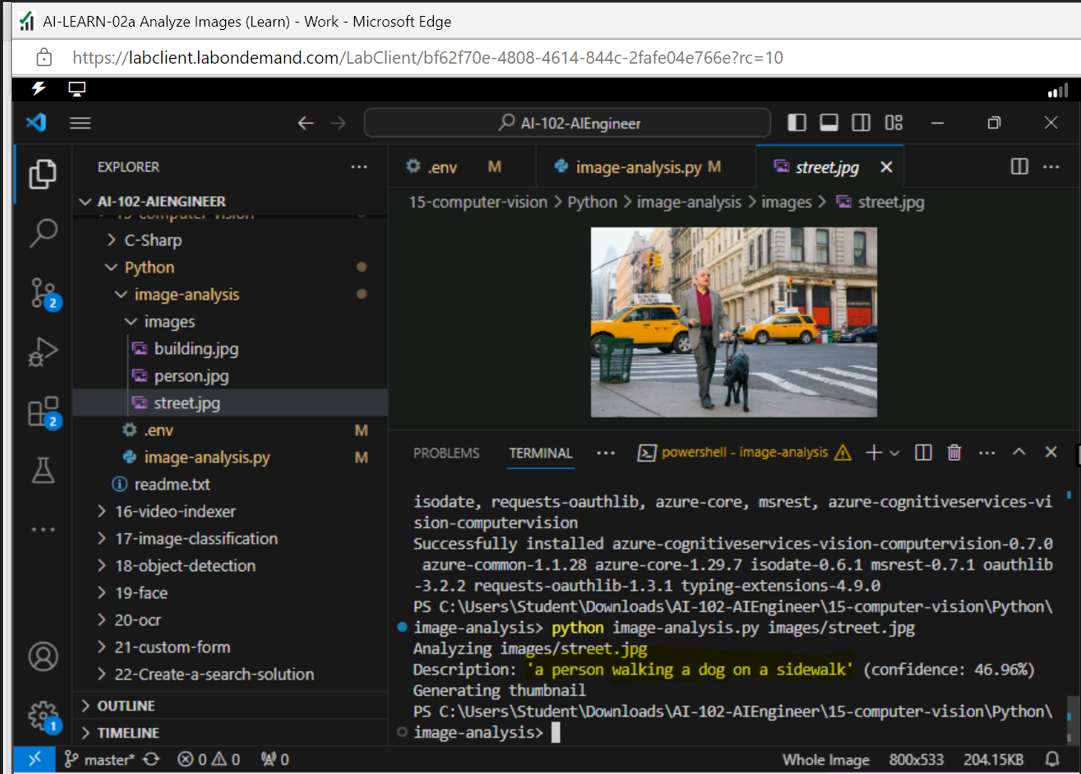1081x774 pixels.
Task: Click the lab display monitor icon
Action: click(x=77, y=89)
